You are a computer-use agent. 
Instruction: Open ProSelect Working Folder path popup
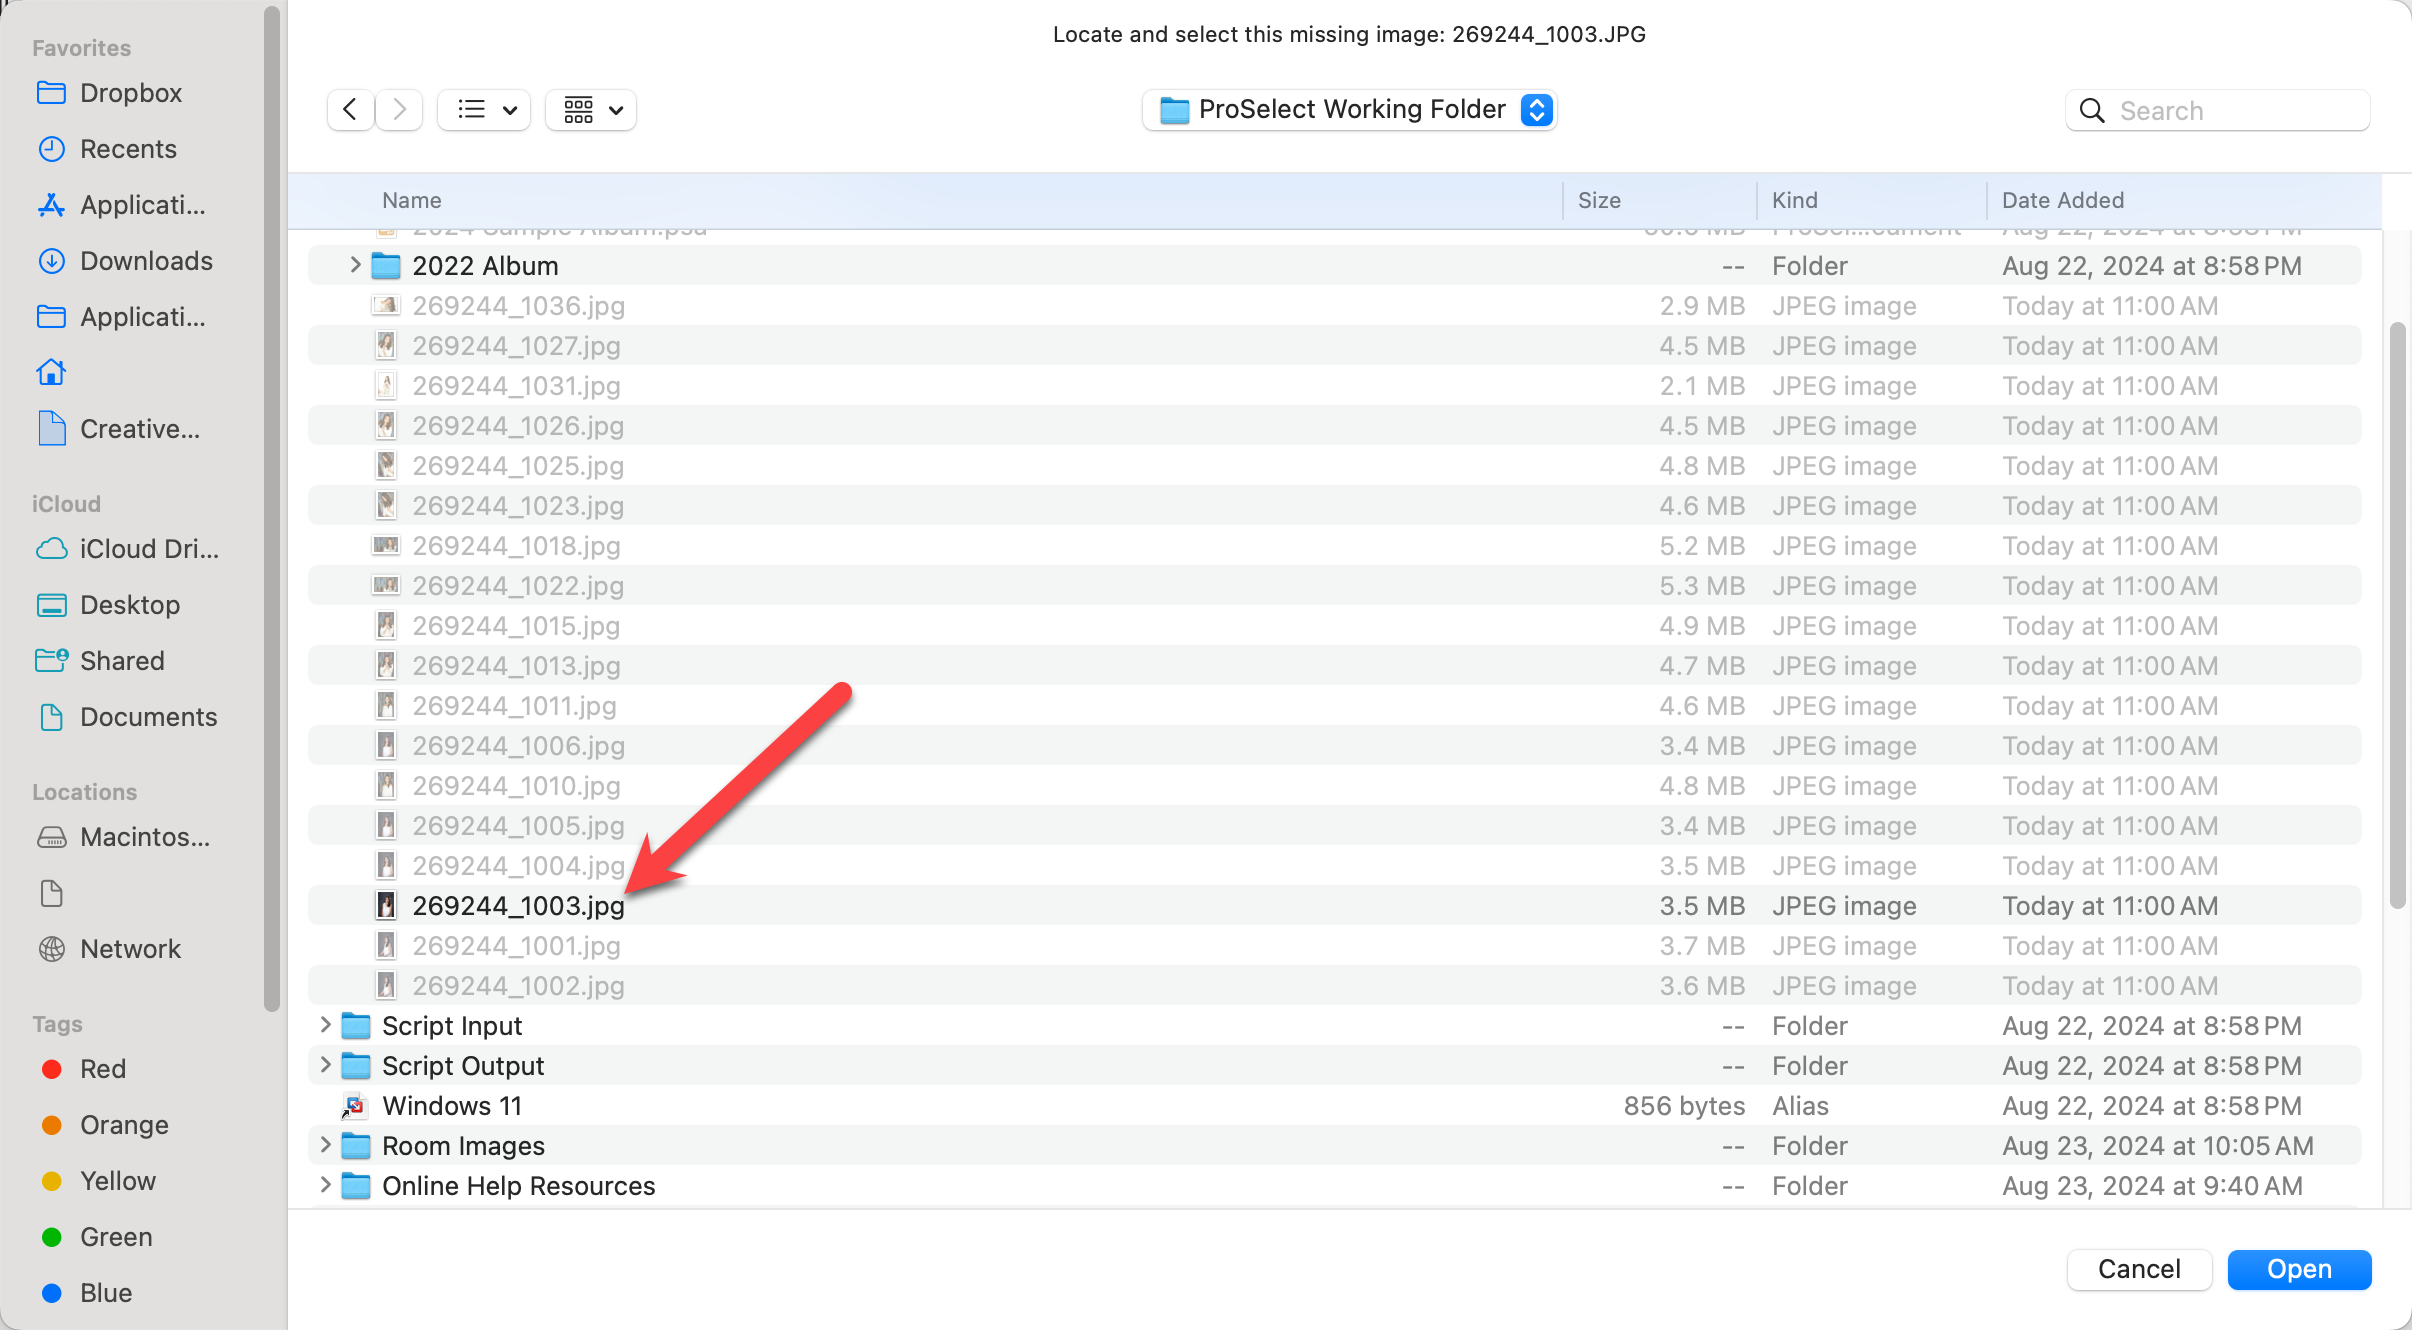click(x=1349, y=109)
